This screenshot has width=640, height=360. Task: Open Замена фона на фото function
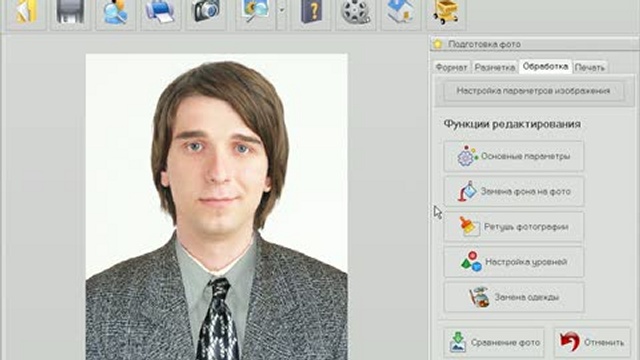[513, 191]
